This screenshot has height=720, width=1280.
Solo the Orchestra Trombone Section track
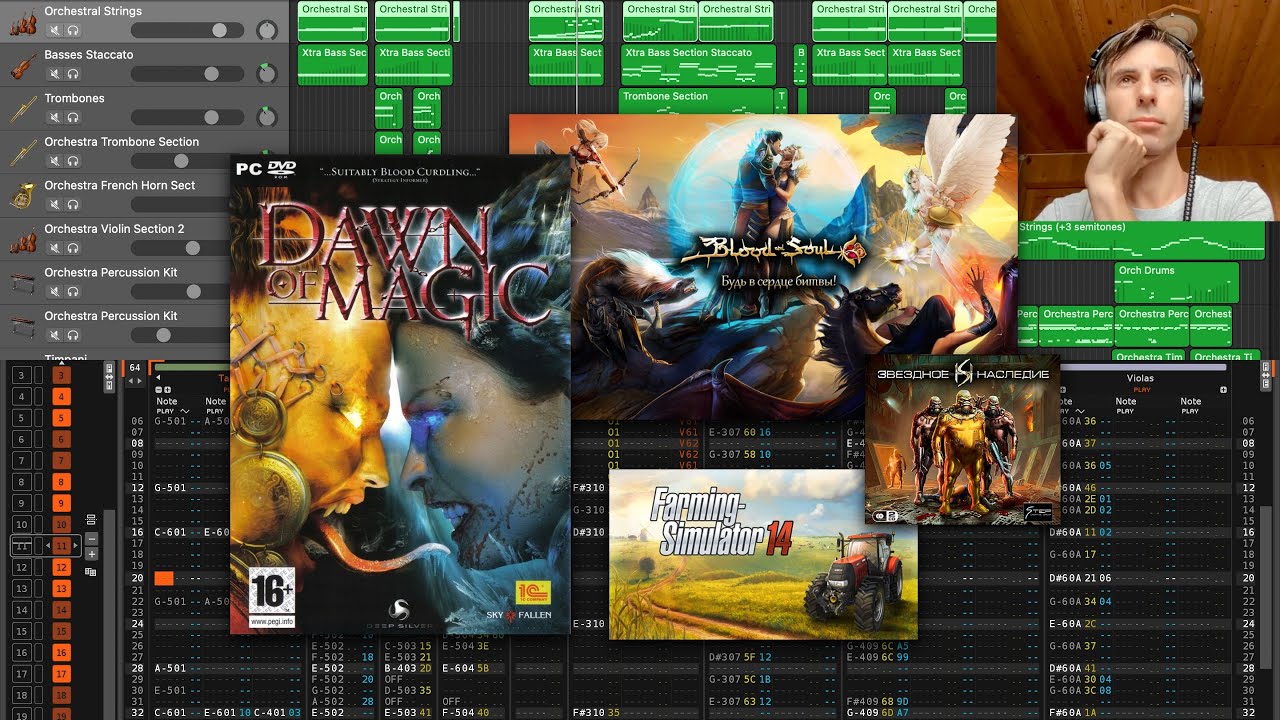[73, 161]
